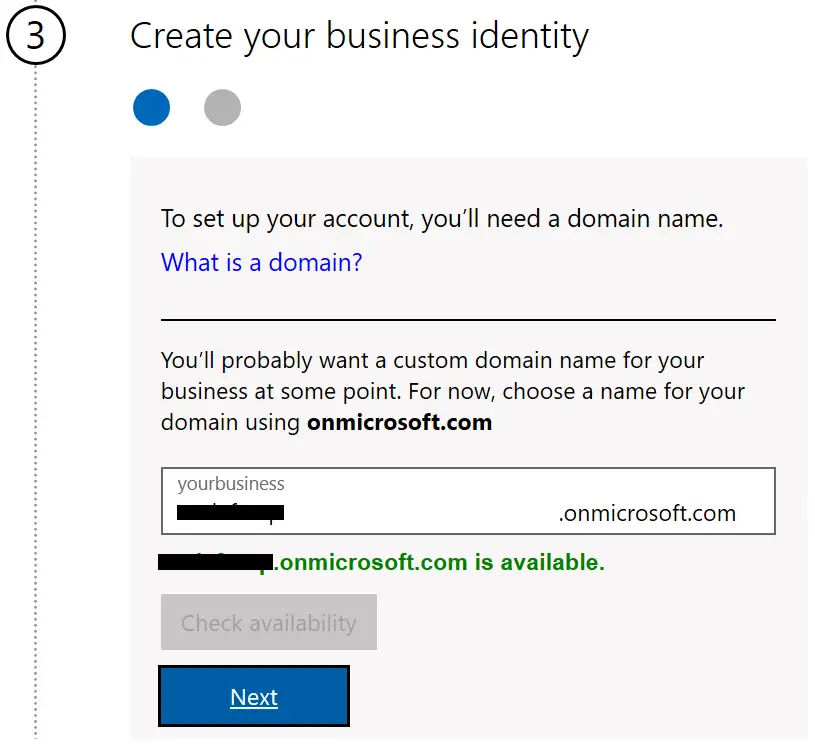
Task: Click the grayed Check availability button
Action: (269, 622)
